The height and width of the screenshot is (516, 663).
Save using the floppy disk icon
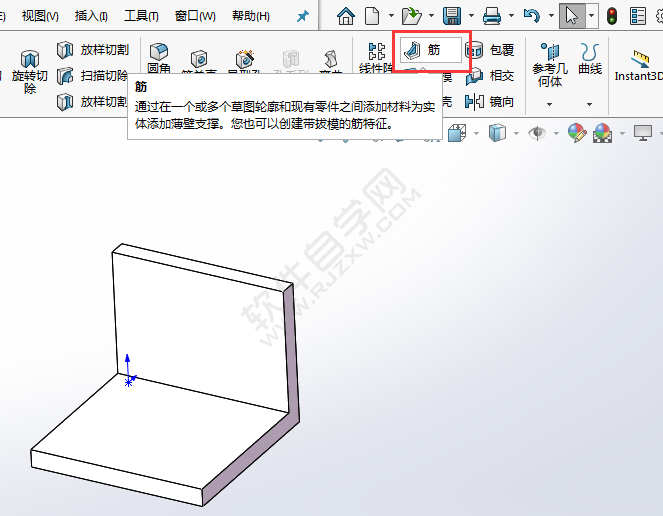pos(452,16)
